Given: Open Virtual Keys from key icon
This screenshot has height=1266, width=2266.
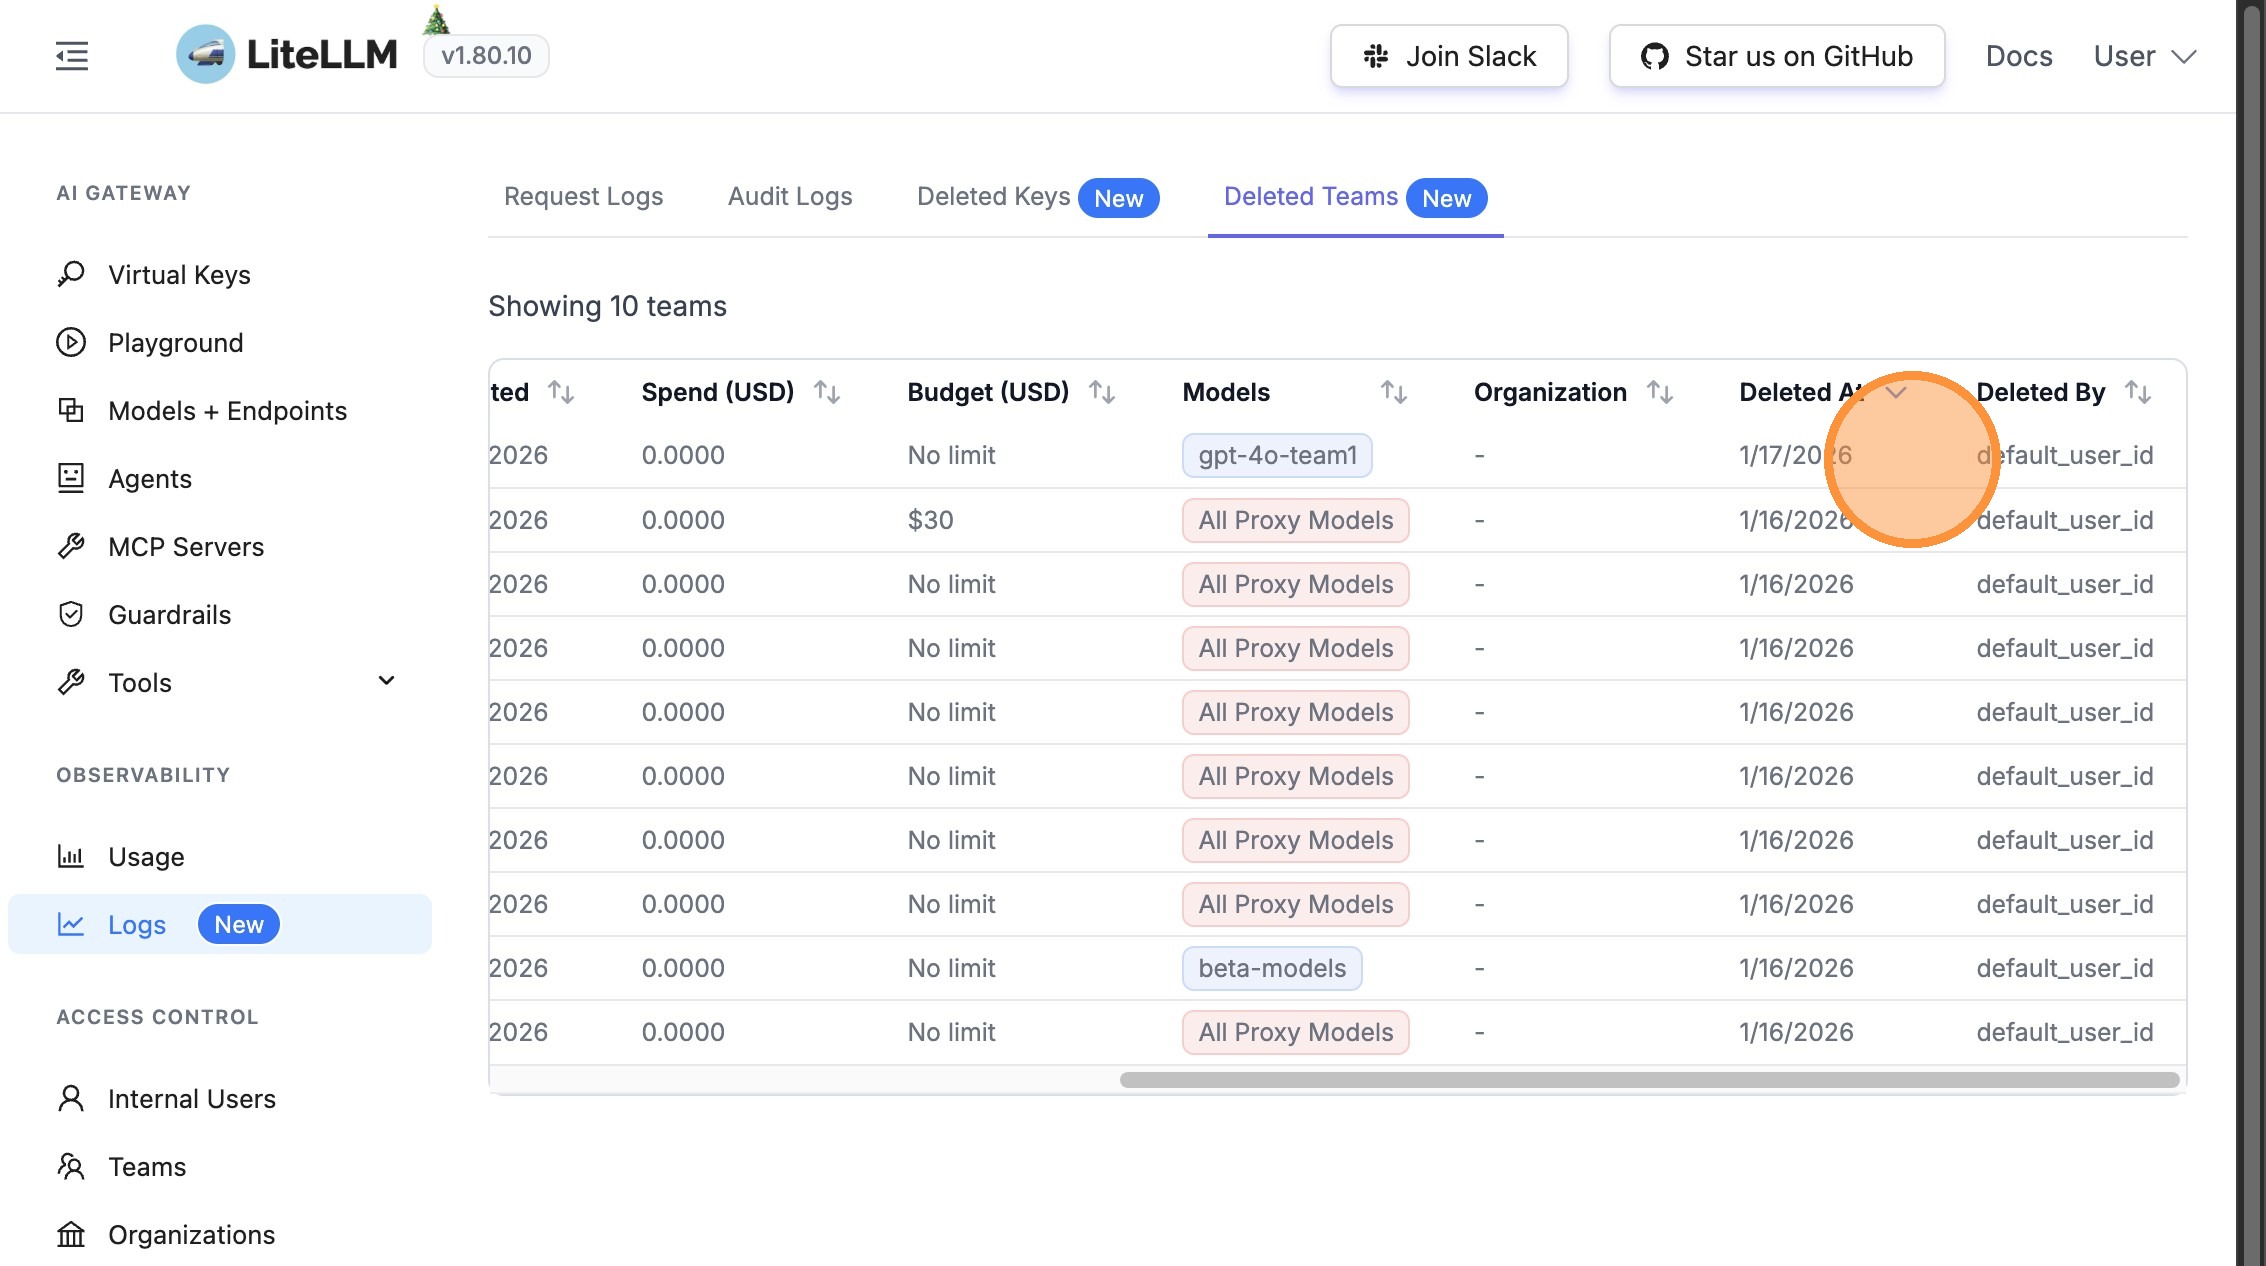Looking at the screenshot, I should (71, 274).
